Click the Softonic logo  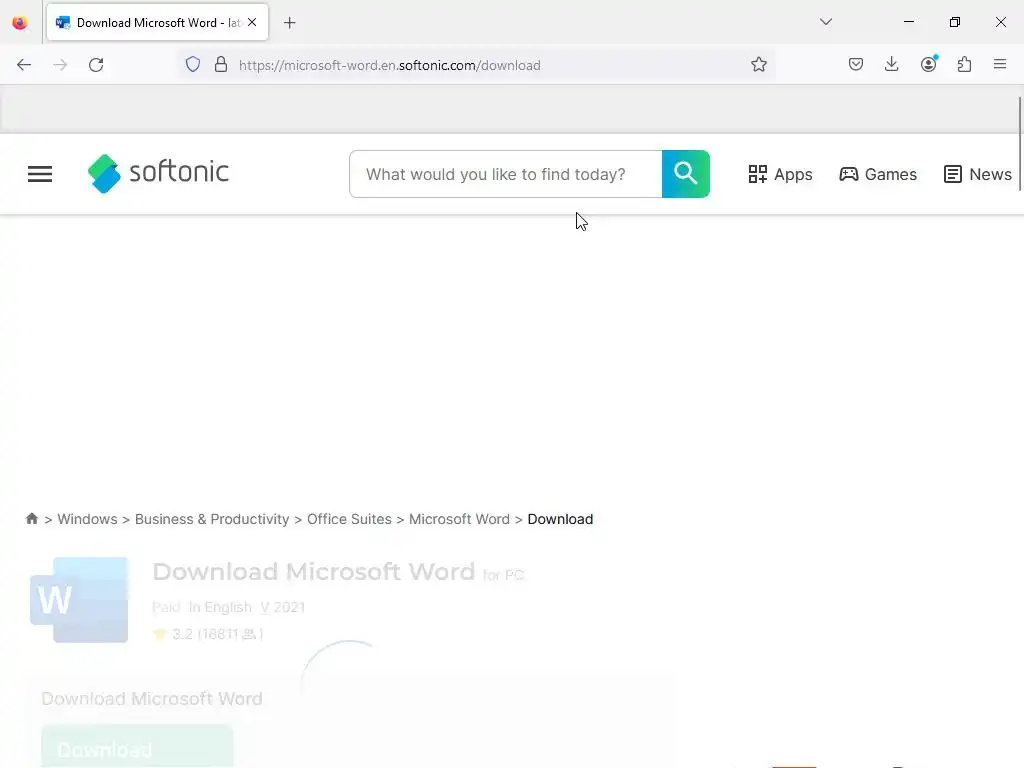(158, 173)
